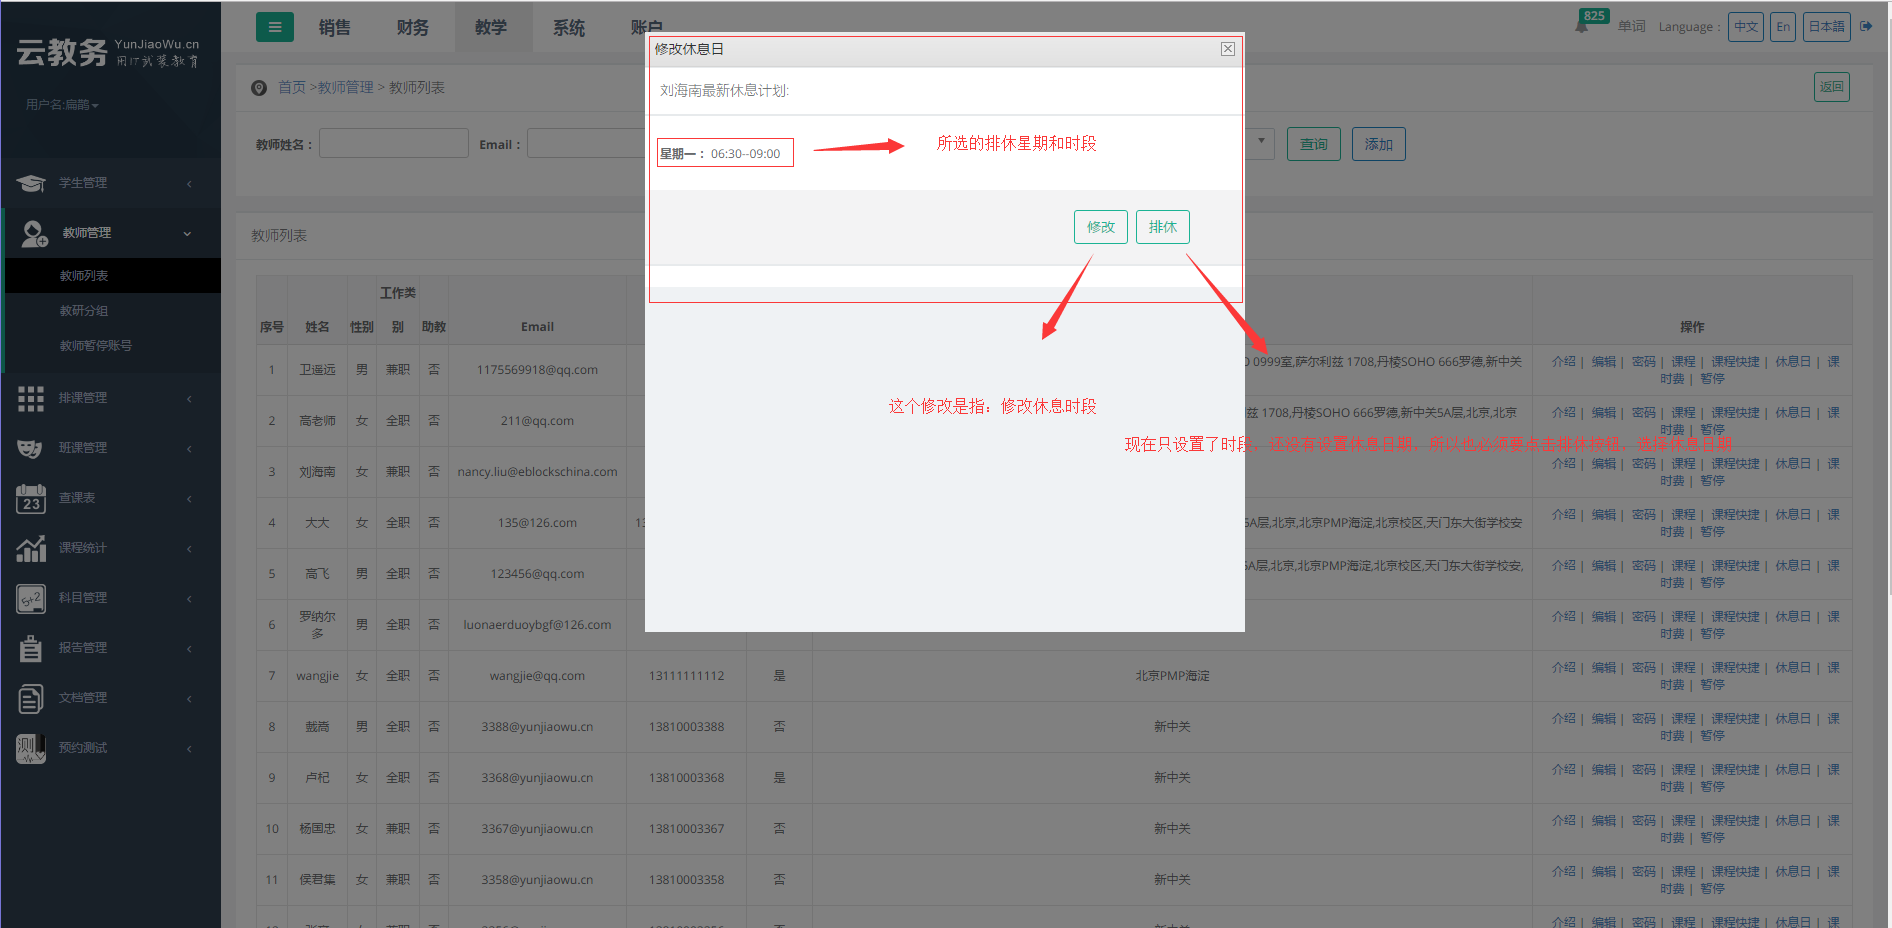Select 教研分组 in the sidebar submenu
Image resolution: width=1892 pixels, height=928 pixels.
pos(84,311)
